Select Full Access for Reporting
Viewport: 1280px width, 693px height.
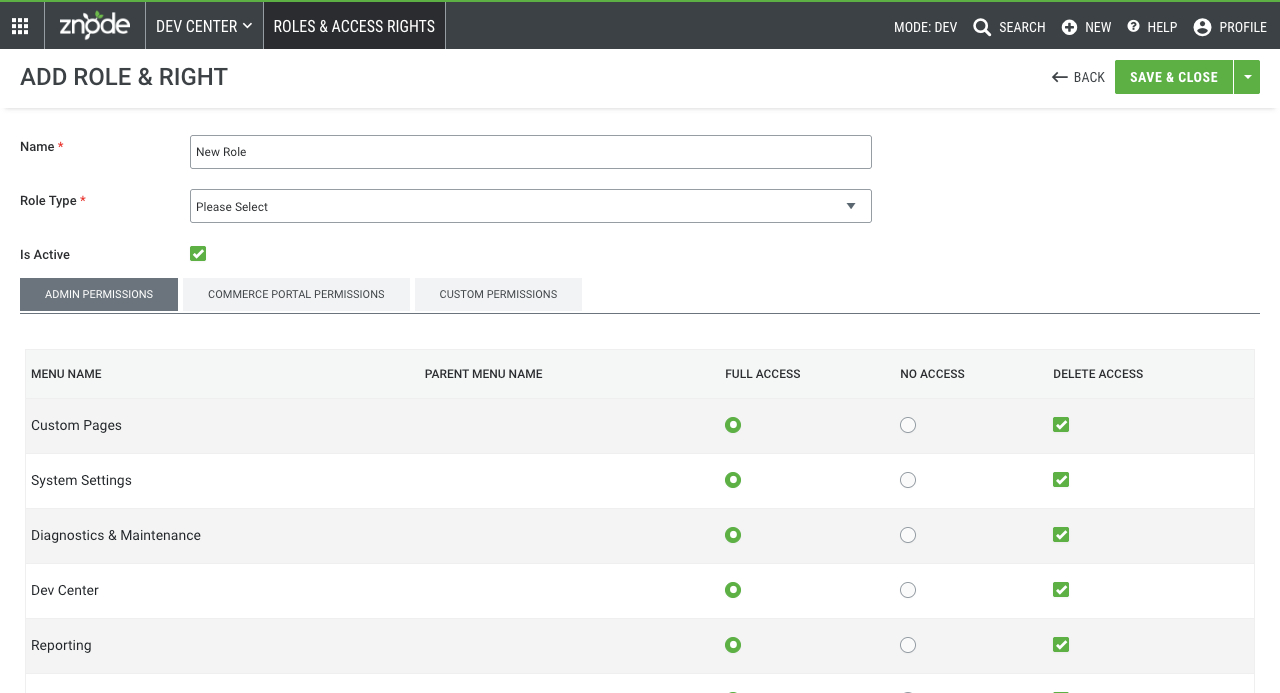coord(733,645)
